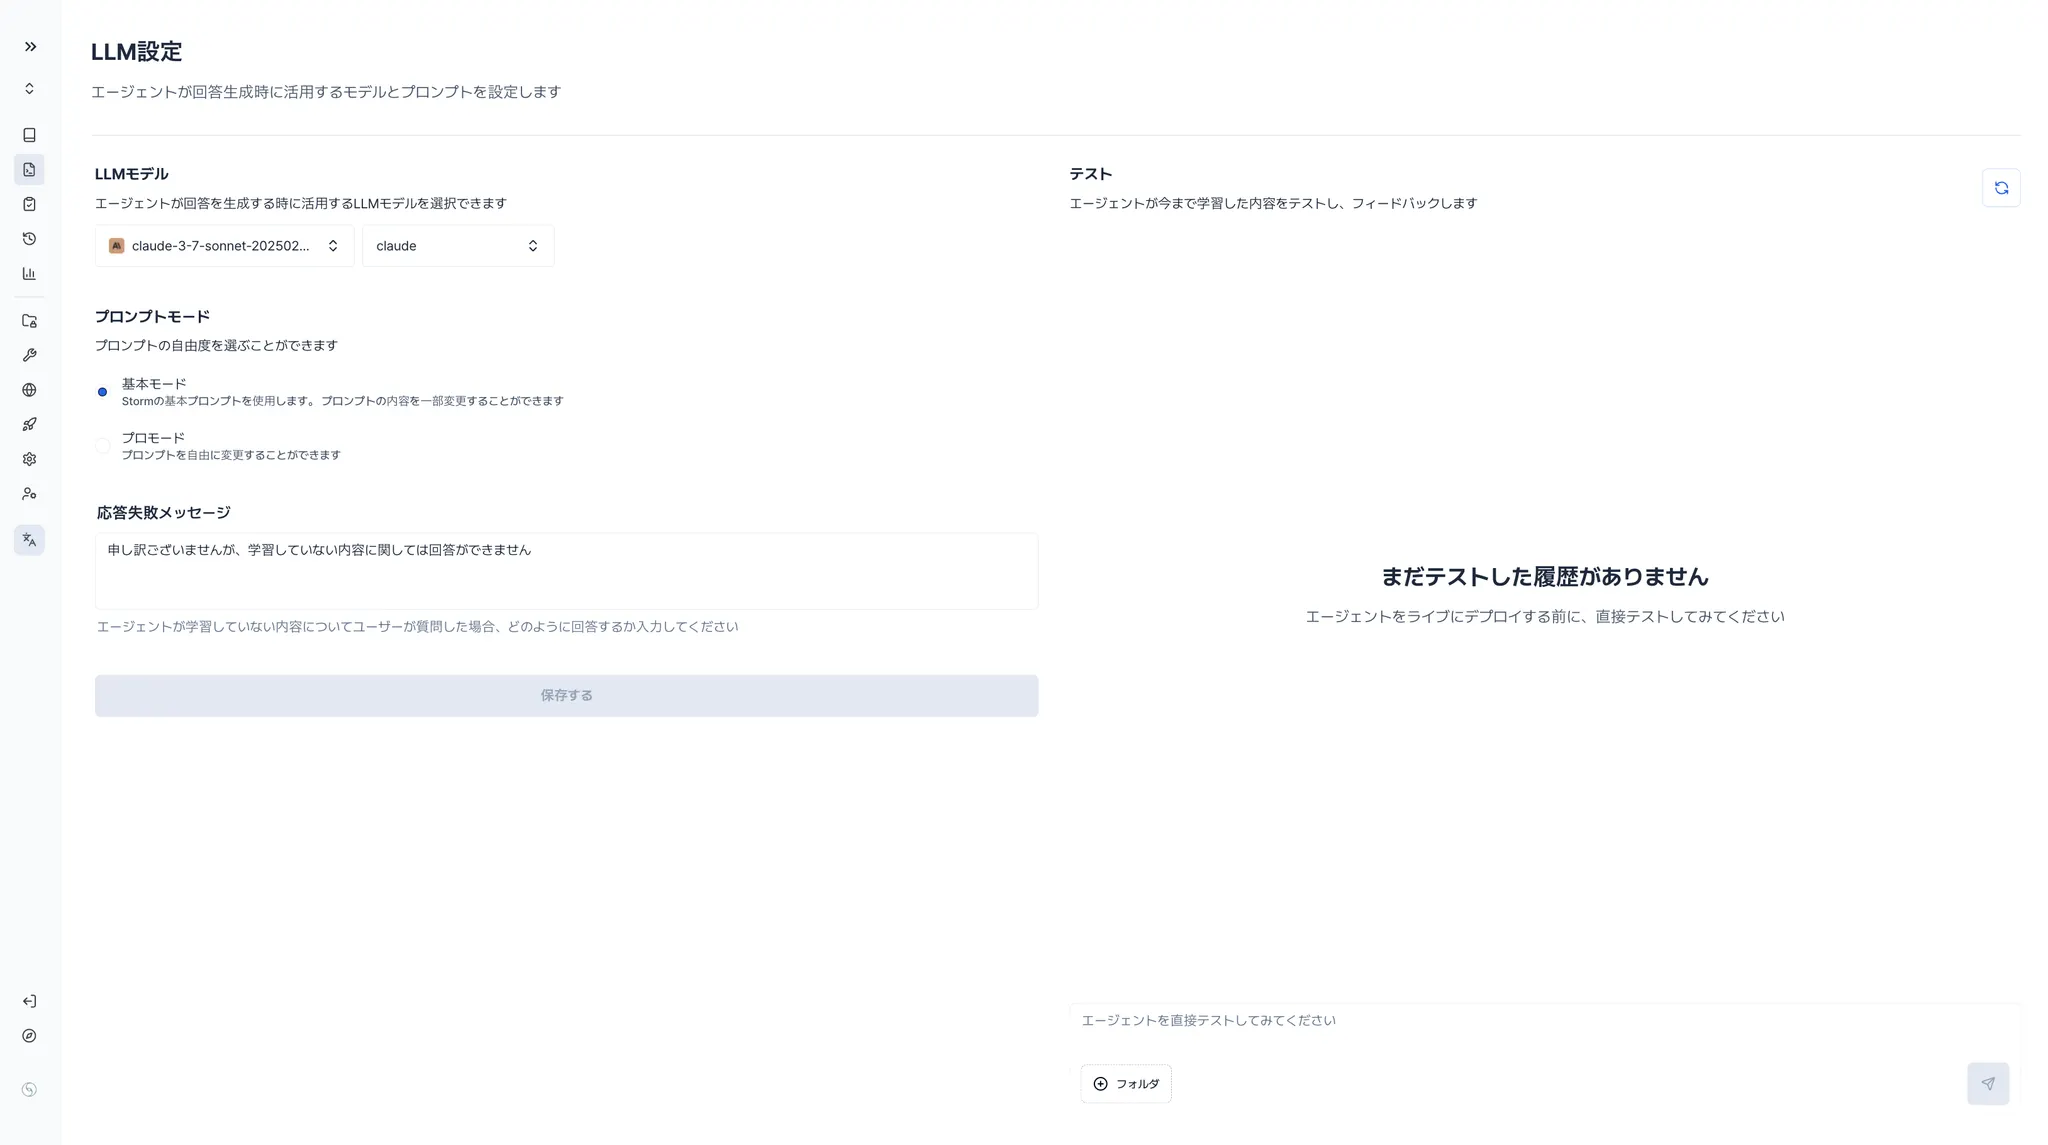Viewport: 2048px width, 1145px height.
Task: Click the send paper-plane button
Action: pos(1987,1084)
